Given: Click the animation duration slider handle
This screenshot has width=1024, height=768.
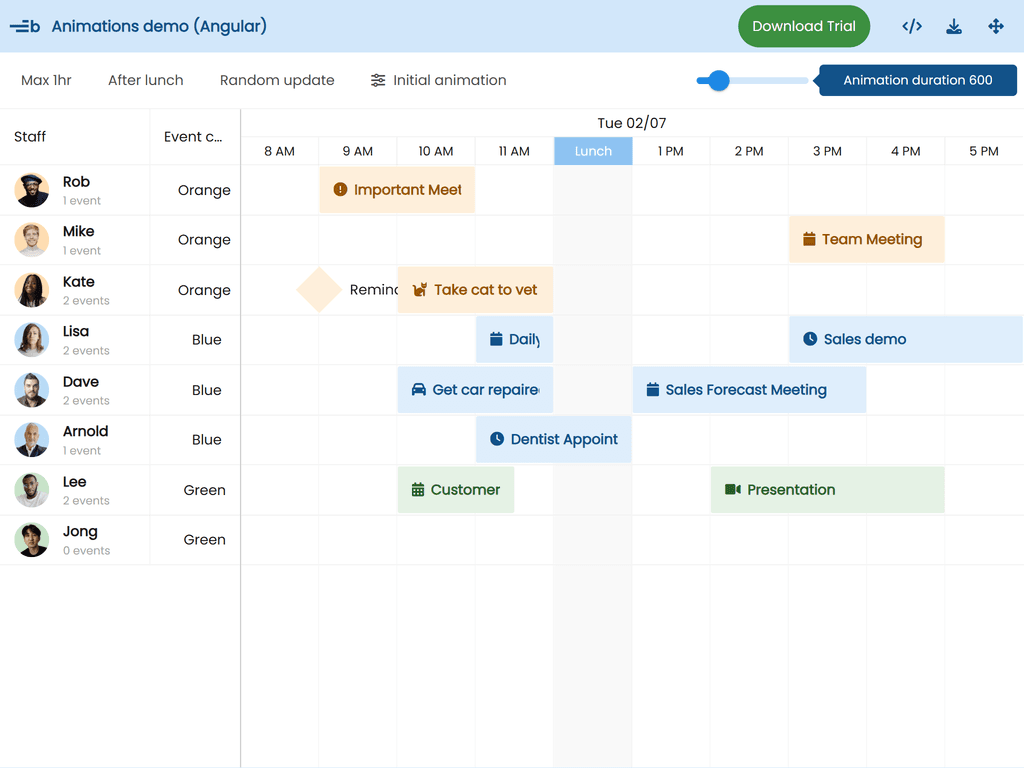Looking at the screenshot, I should [718, 81].
